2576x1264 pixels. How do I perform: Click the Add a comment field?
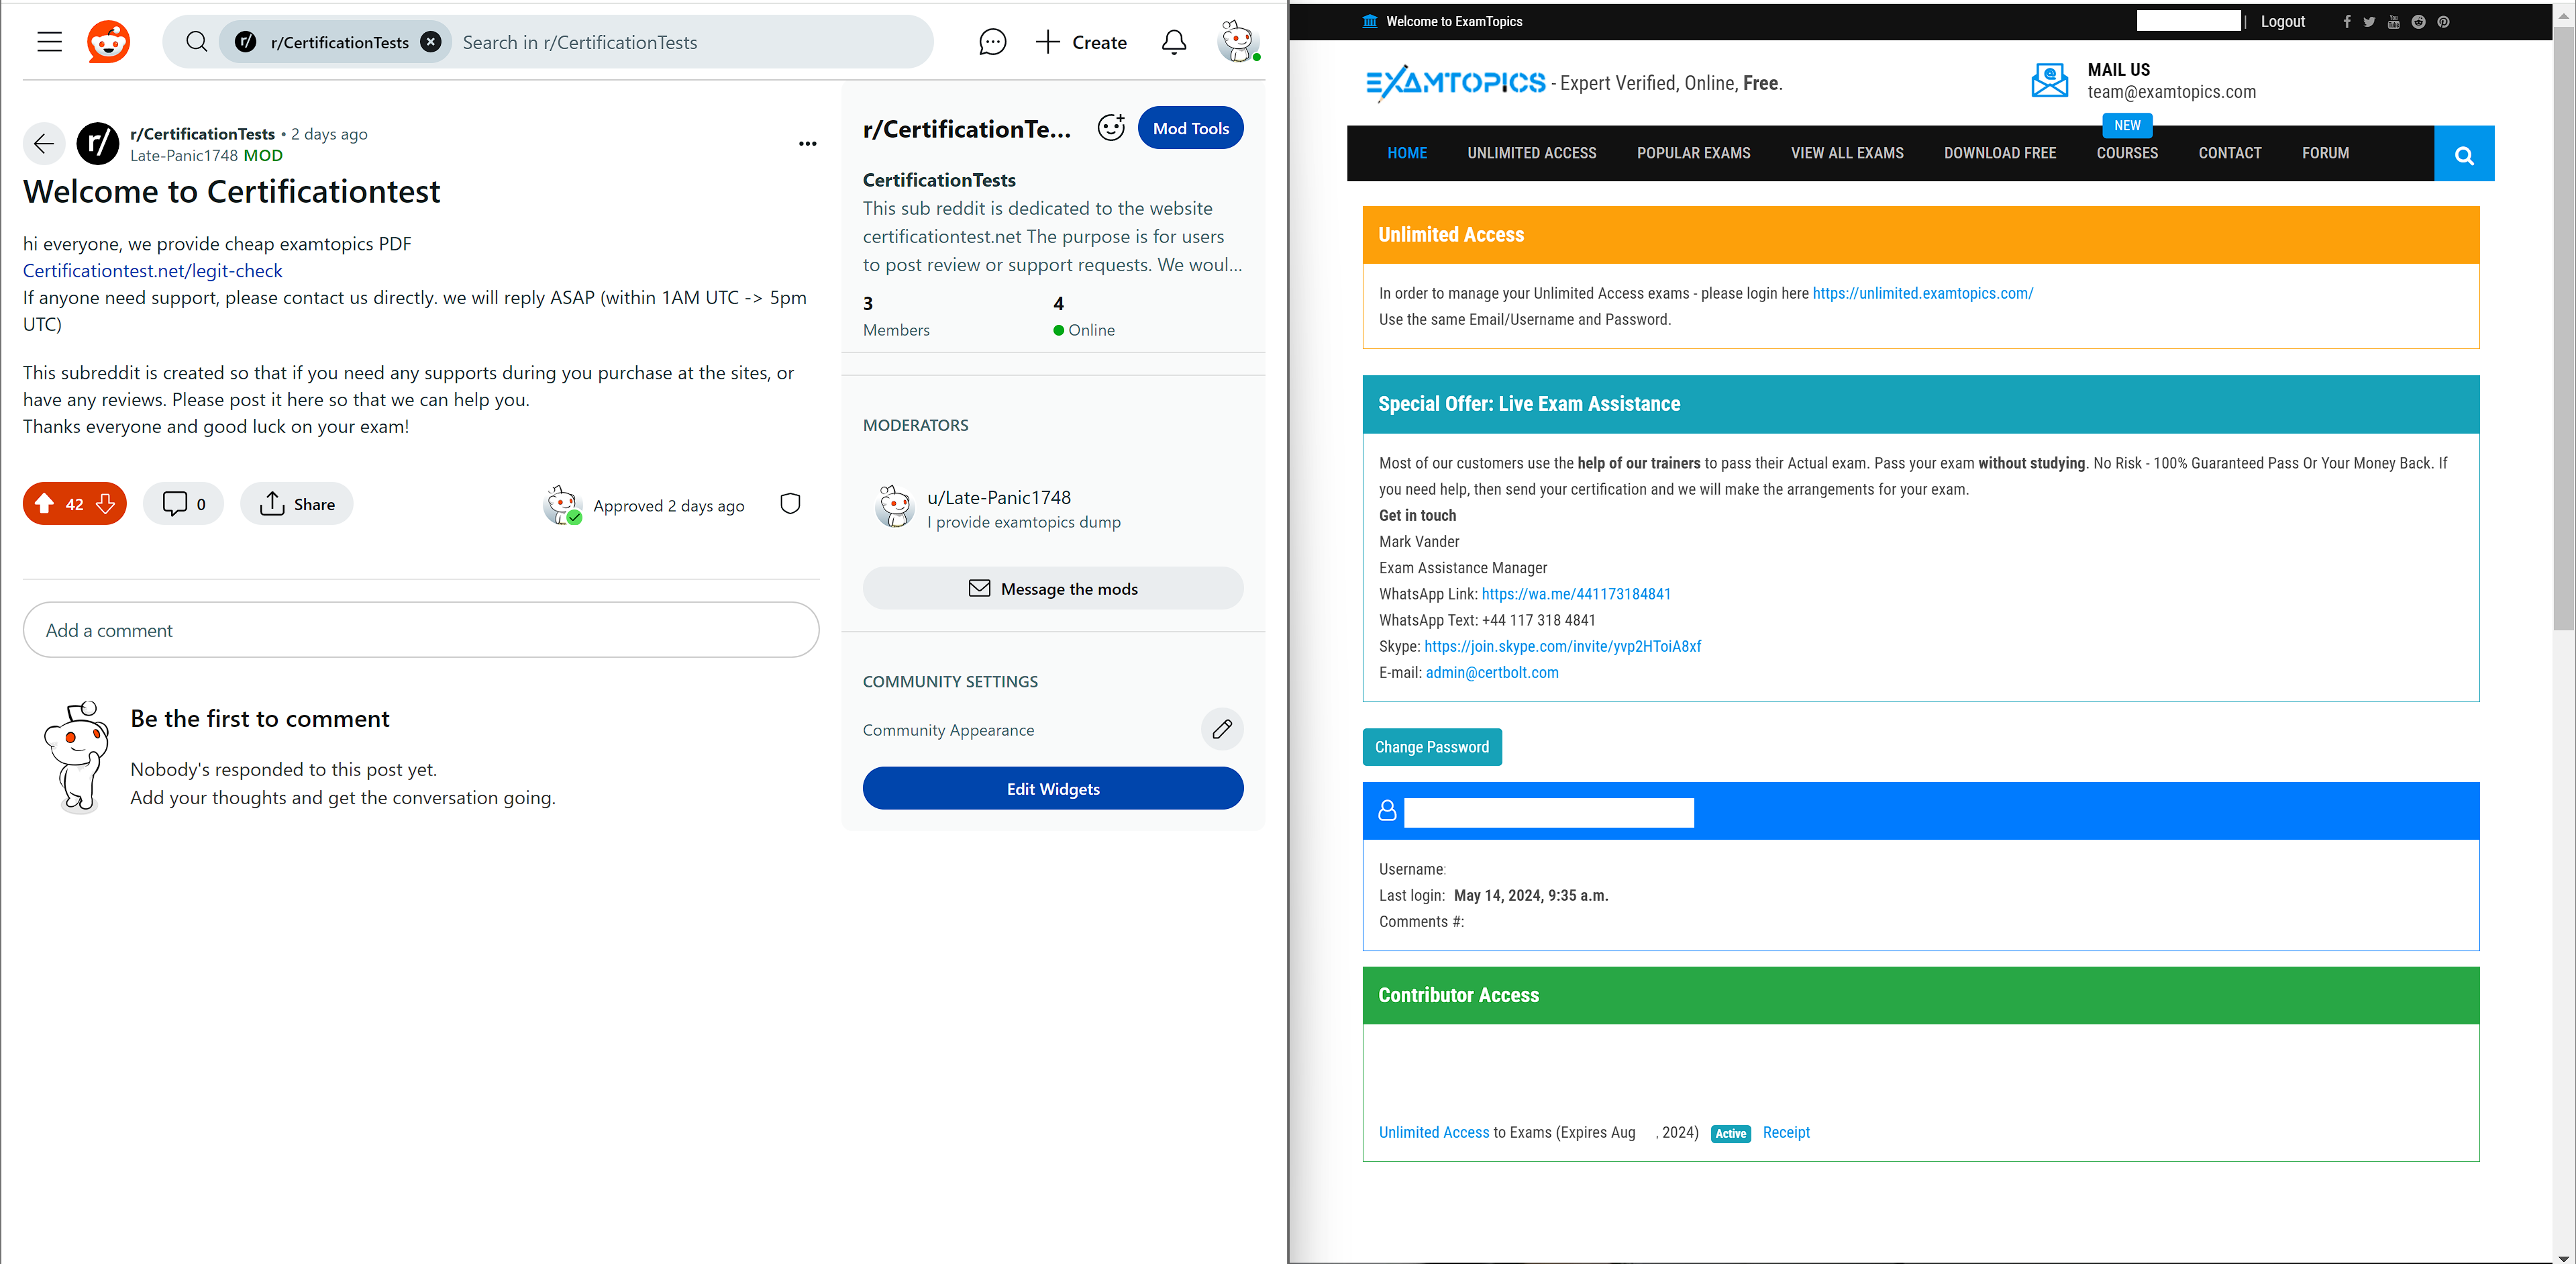click(420, 630)
